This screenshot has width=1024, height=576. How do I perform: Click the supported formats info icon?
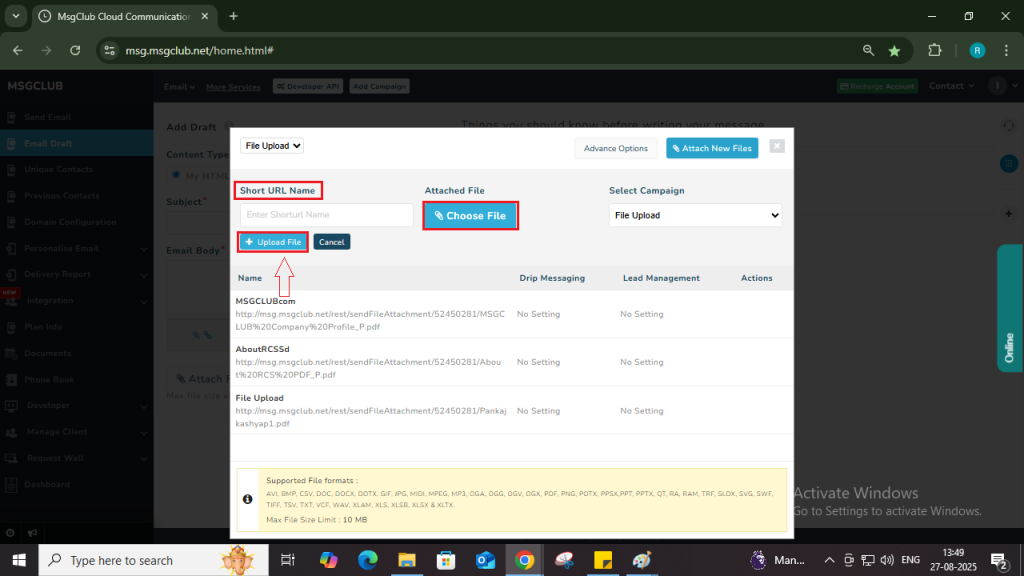click(248, 499)
